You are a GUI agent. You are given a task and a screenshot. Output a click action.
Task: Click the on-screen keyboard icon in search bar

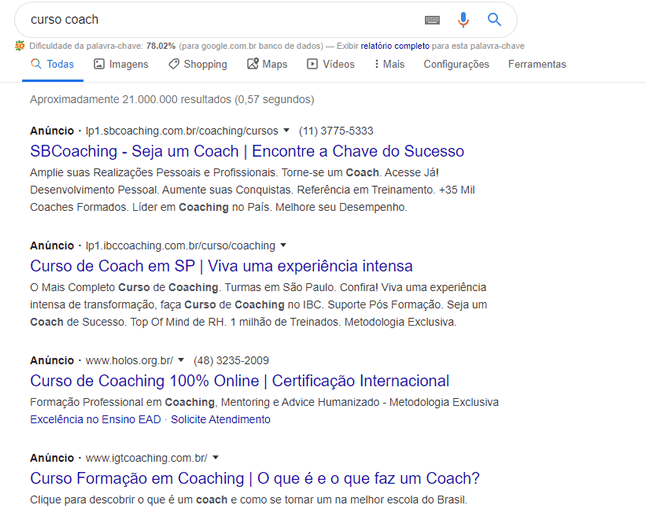point(432,20)
